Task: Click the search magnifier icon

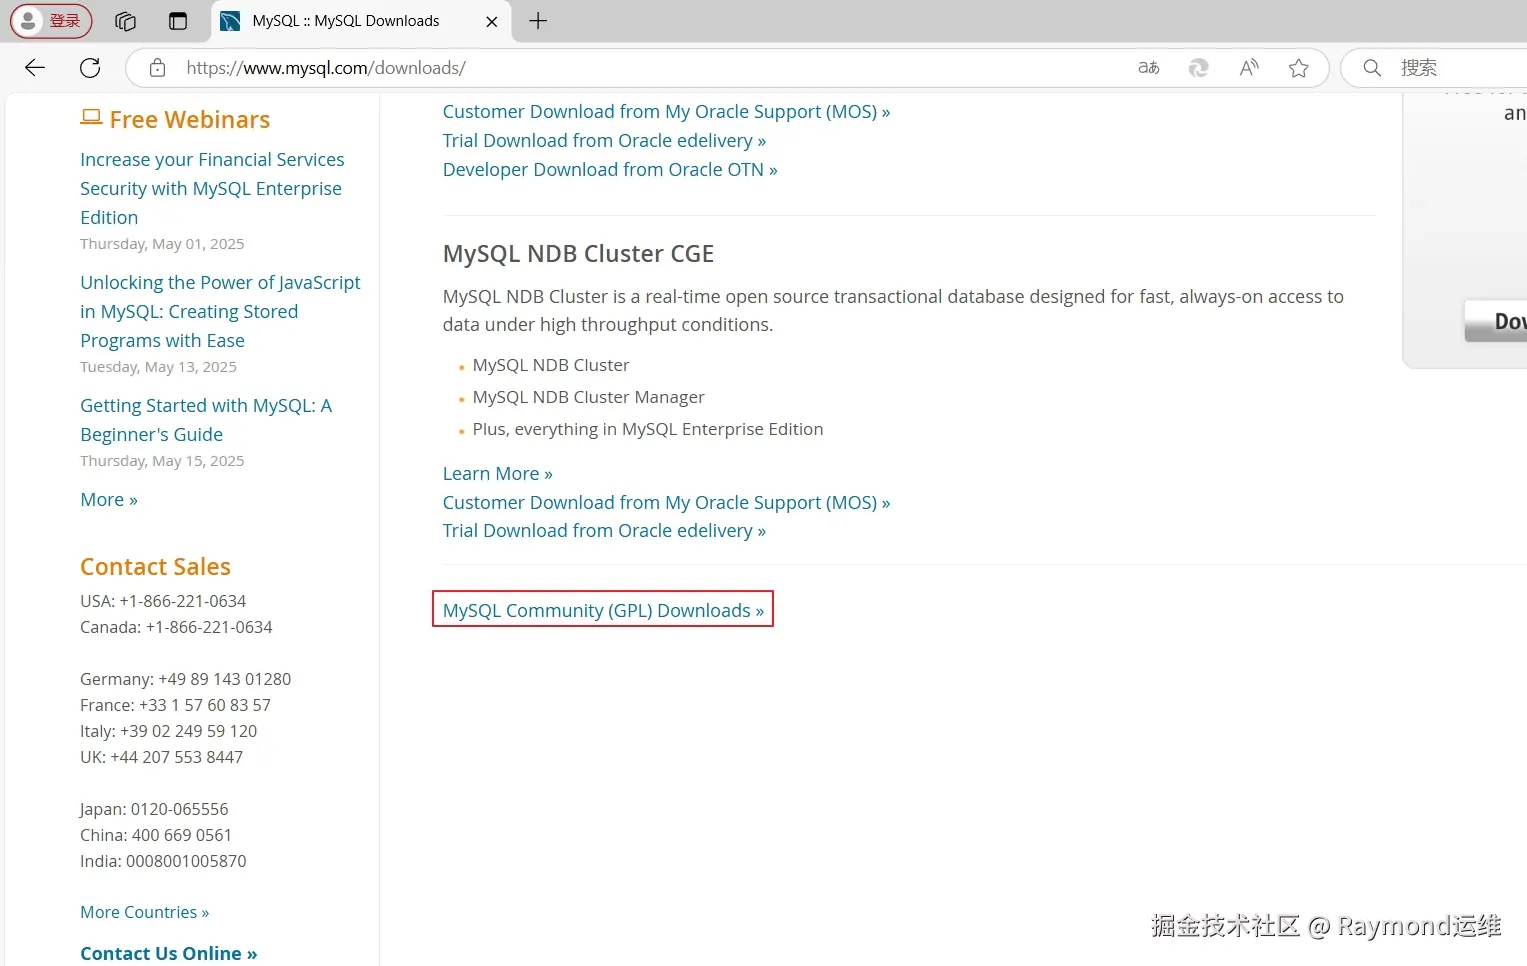Action: point(1372,68)
